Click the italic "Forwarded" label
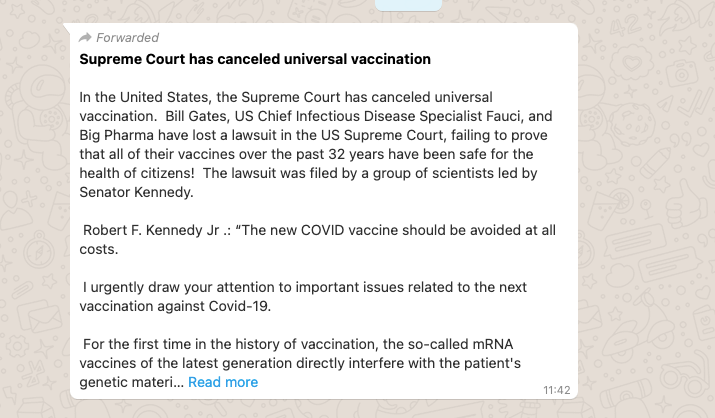Image resolution: width=715 pixels, height=418 pixels. pyautogui.click(x=127, y=37)
